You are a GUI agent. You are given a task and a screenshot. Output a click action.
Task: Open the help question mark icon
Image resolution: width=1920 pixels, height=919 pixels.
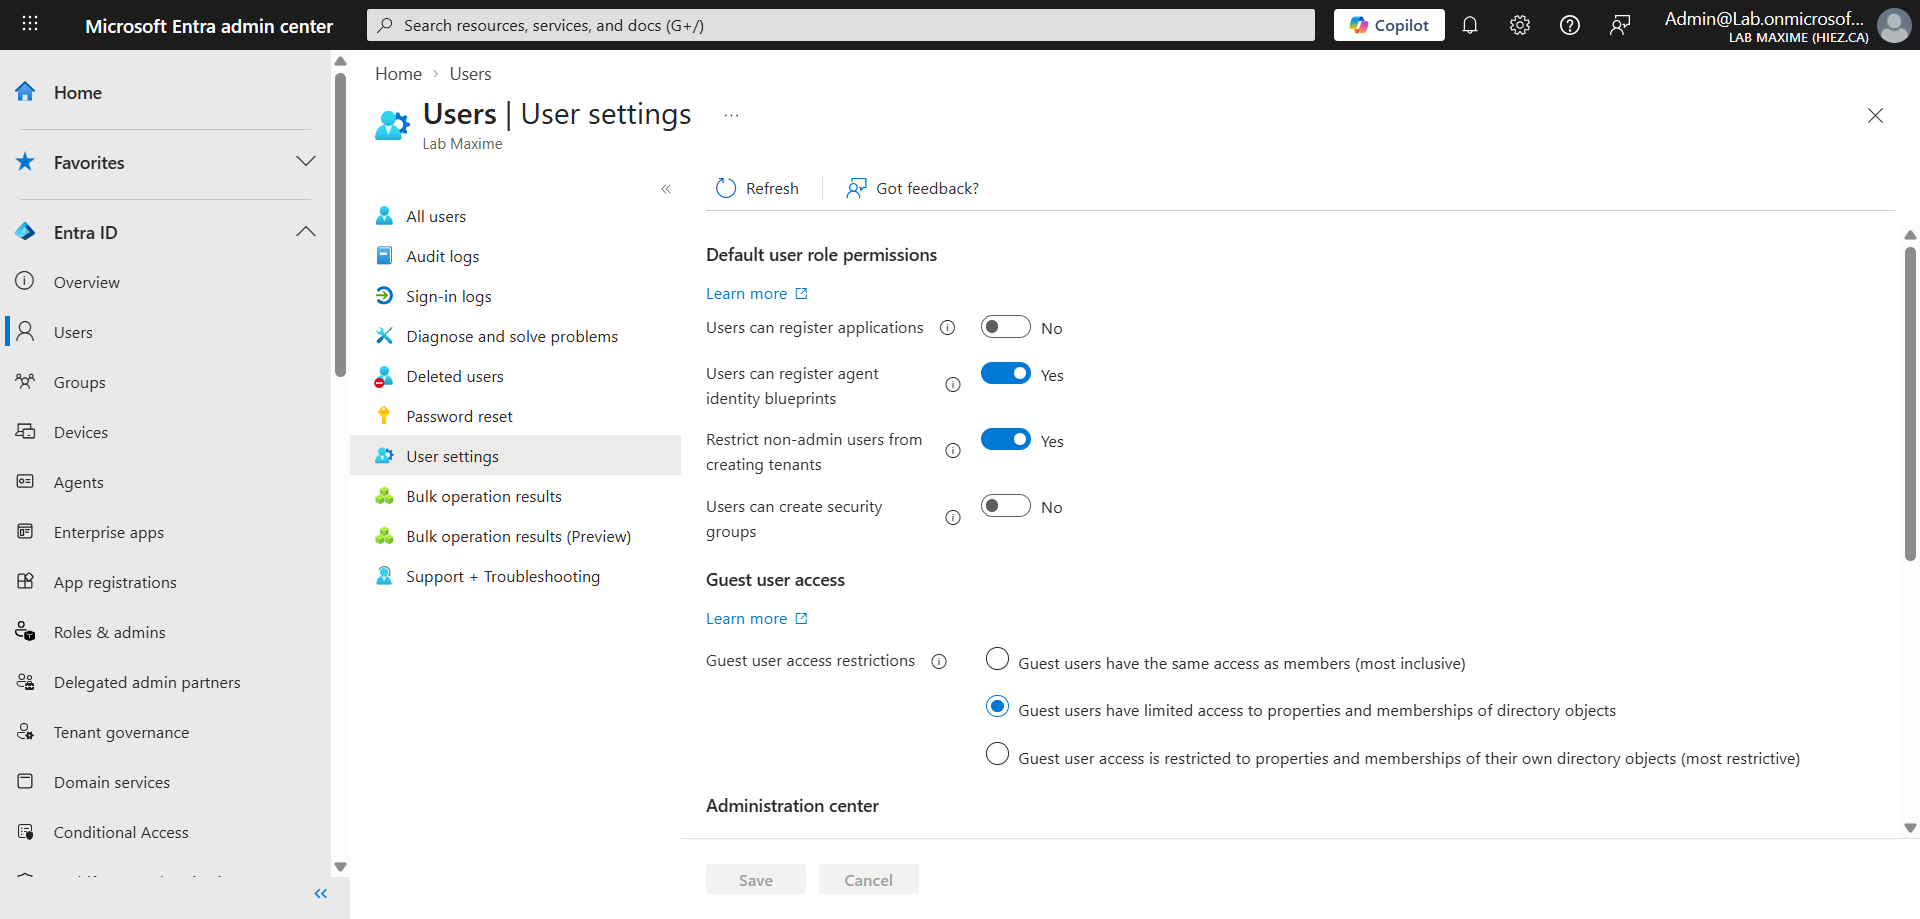1570,25
